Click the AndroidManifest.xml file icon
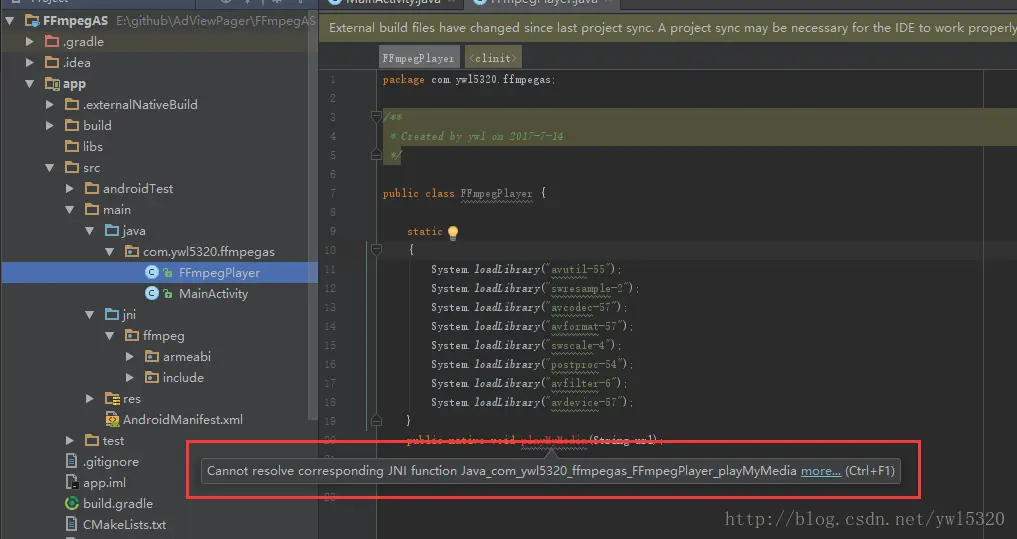Image resolution: width=1017 pixels, height=539 pixels. click(112, 420)
